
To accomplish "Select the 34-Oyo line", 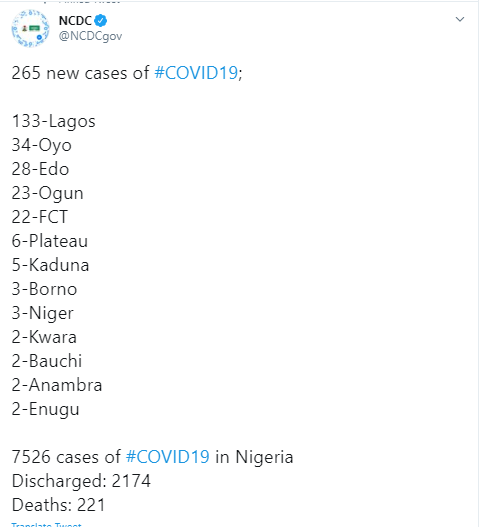I will coord(42,146).
